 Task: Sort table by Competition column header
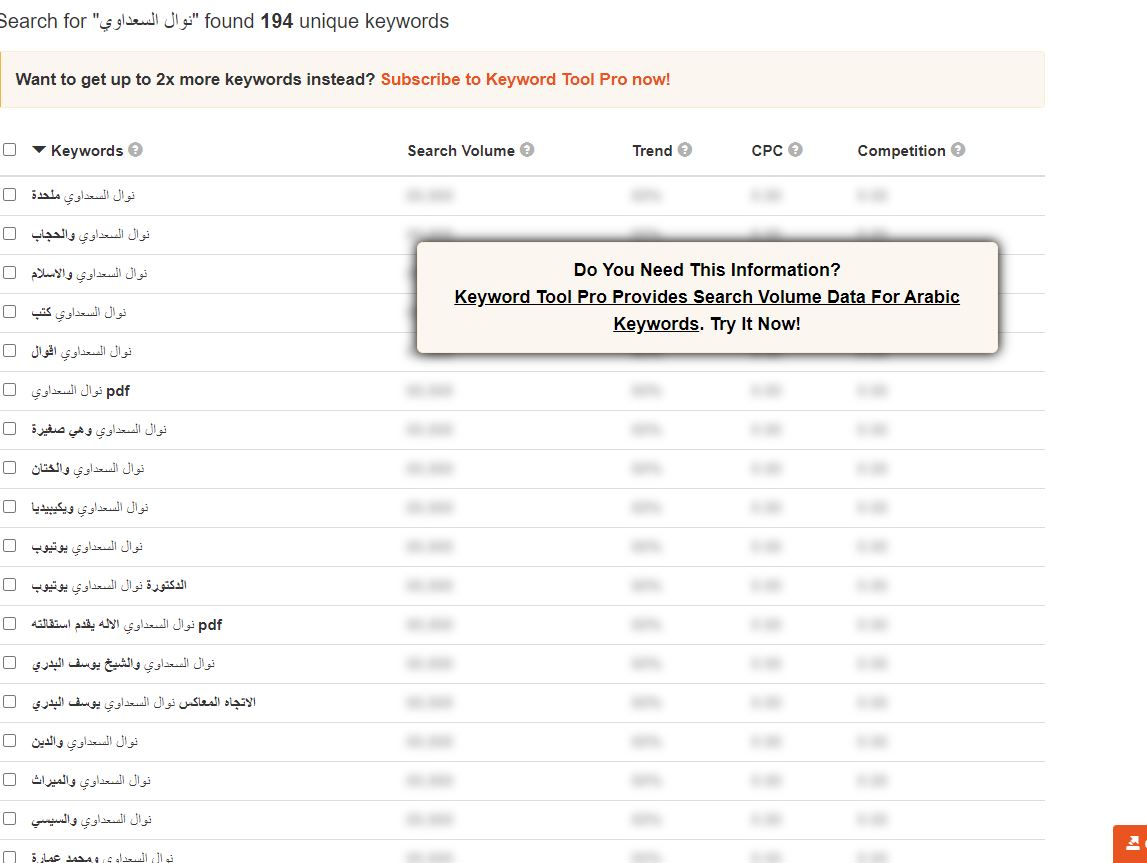click(x=901, y=151)
